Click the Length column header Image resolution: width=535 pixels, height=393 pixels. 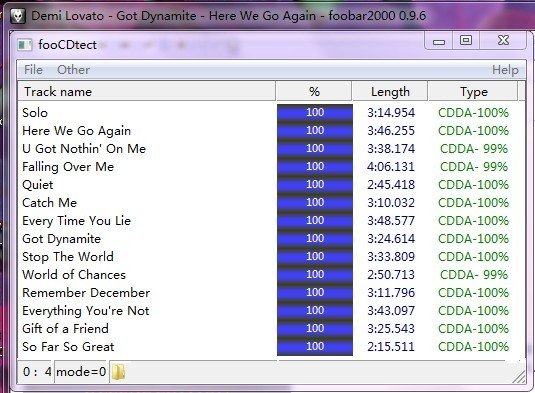click(390, 91)
